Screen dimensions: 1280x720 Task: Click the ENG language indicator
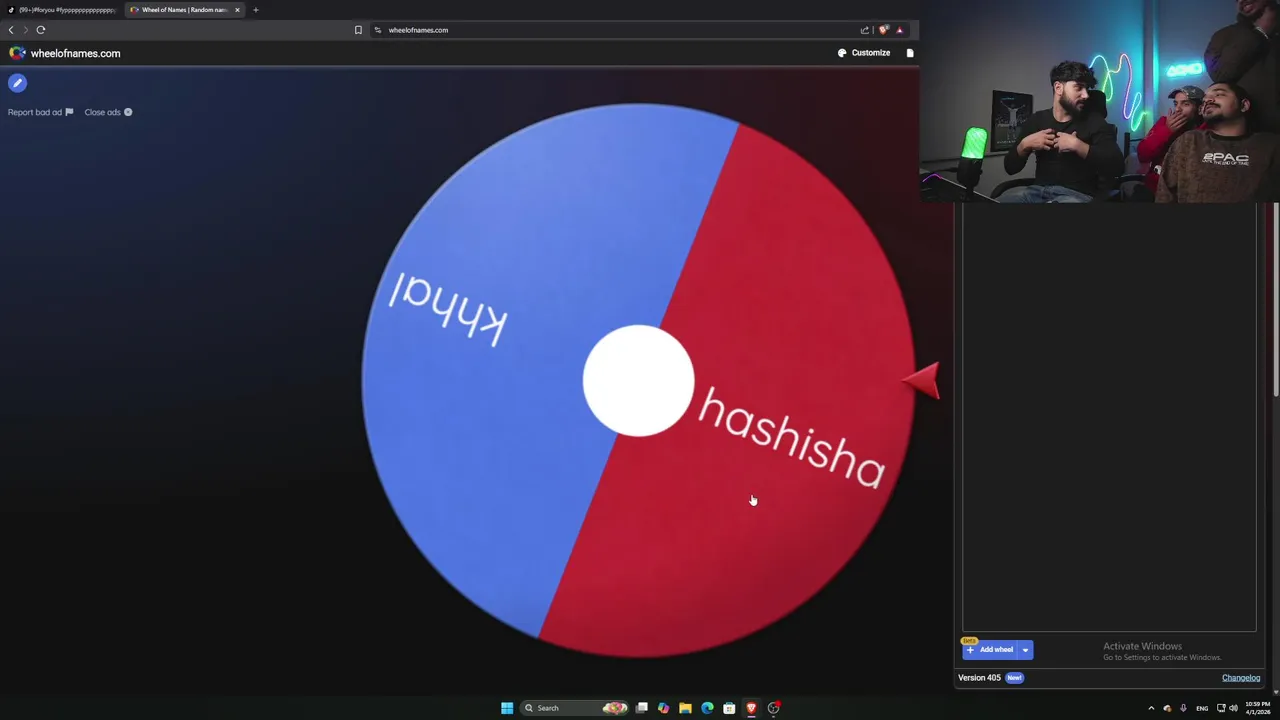(x=1202, y=708)
